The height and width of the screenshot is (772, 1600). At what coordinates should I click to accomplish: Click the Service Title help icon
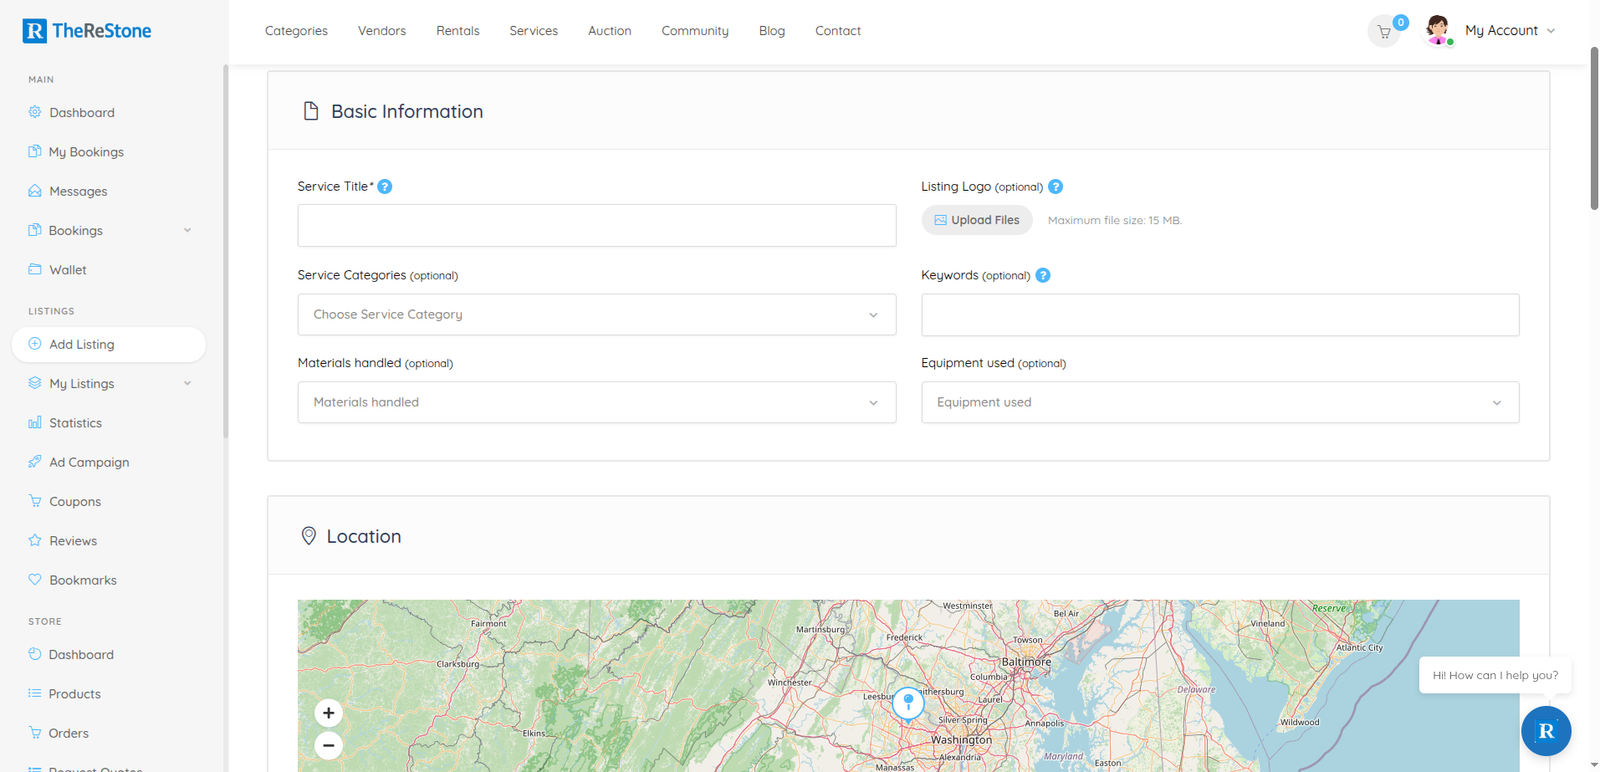coord(385,187)
